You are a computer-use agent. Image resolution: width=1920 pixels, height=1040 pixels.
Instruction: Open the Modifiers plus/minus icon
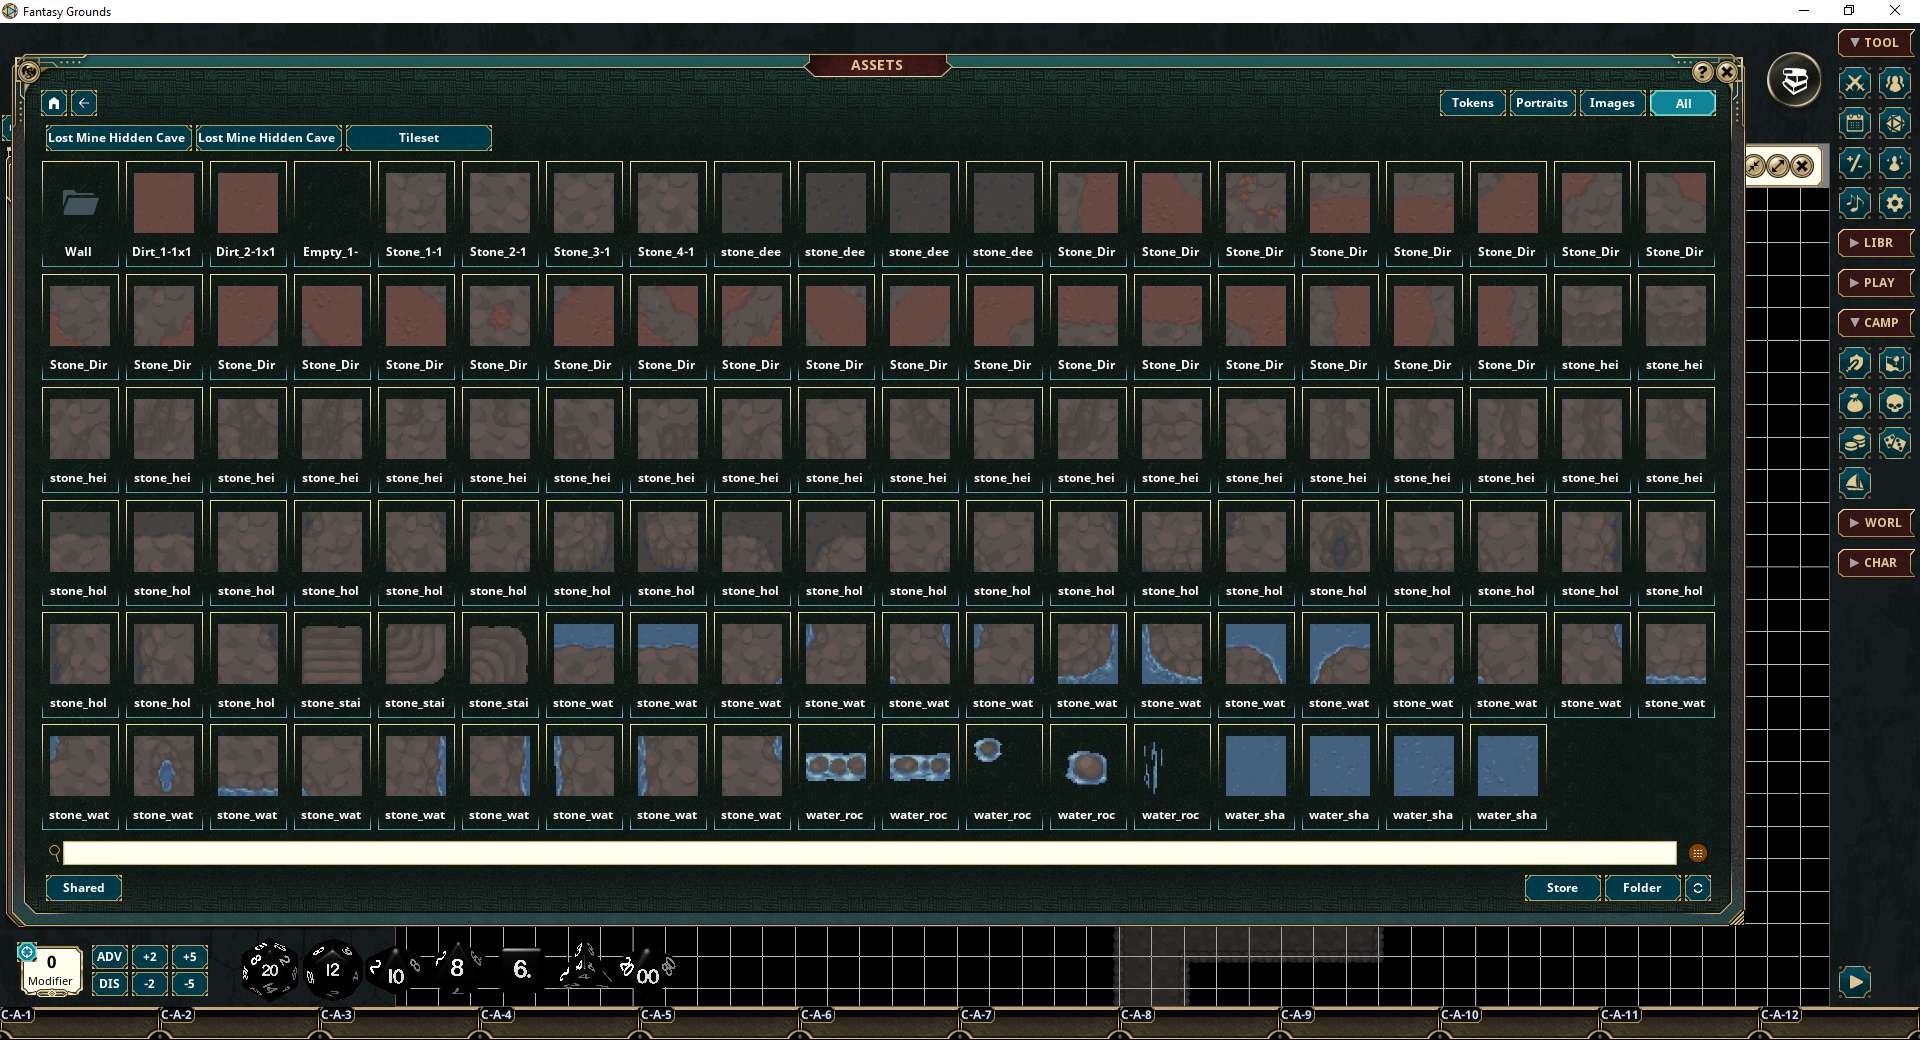(x=1855, y=163)
